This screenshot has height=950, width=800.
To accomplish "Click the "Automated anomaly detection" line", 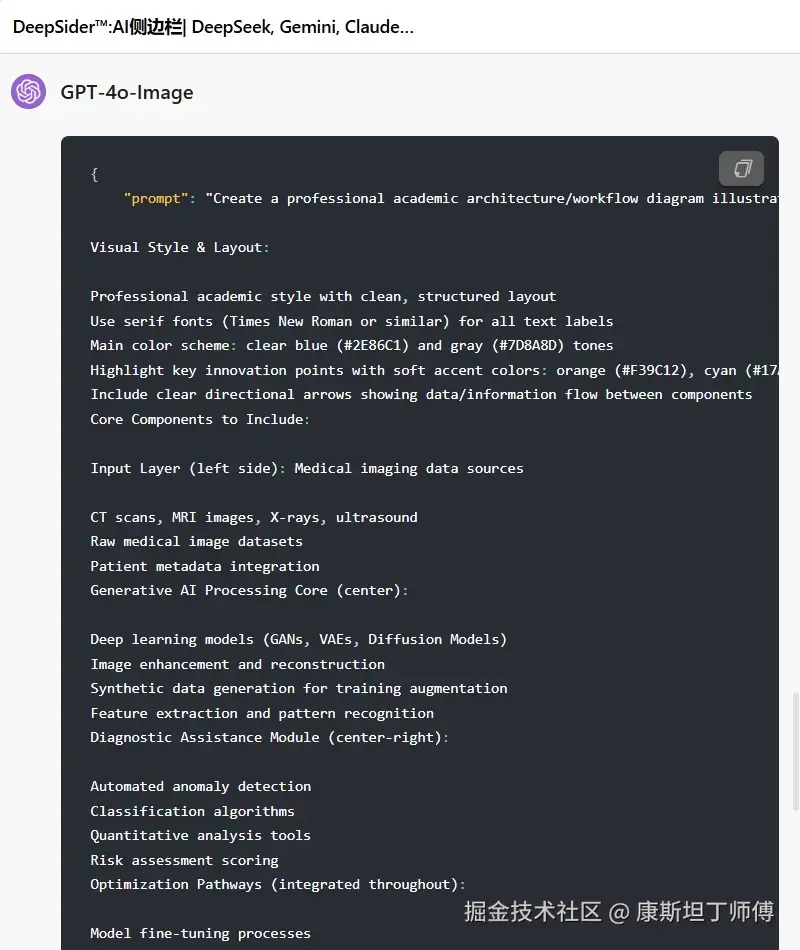I will [200, 786].
